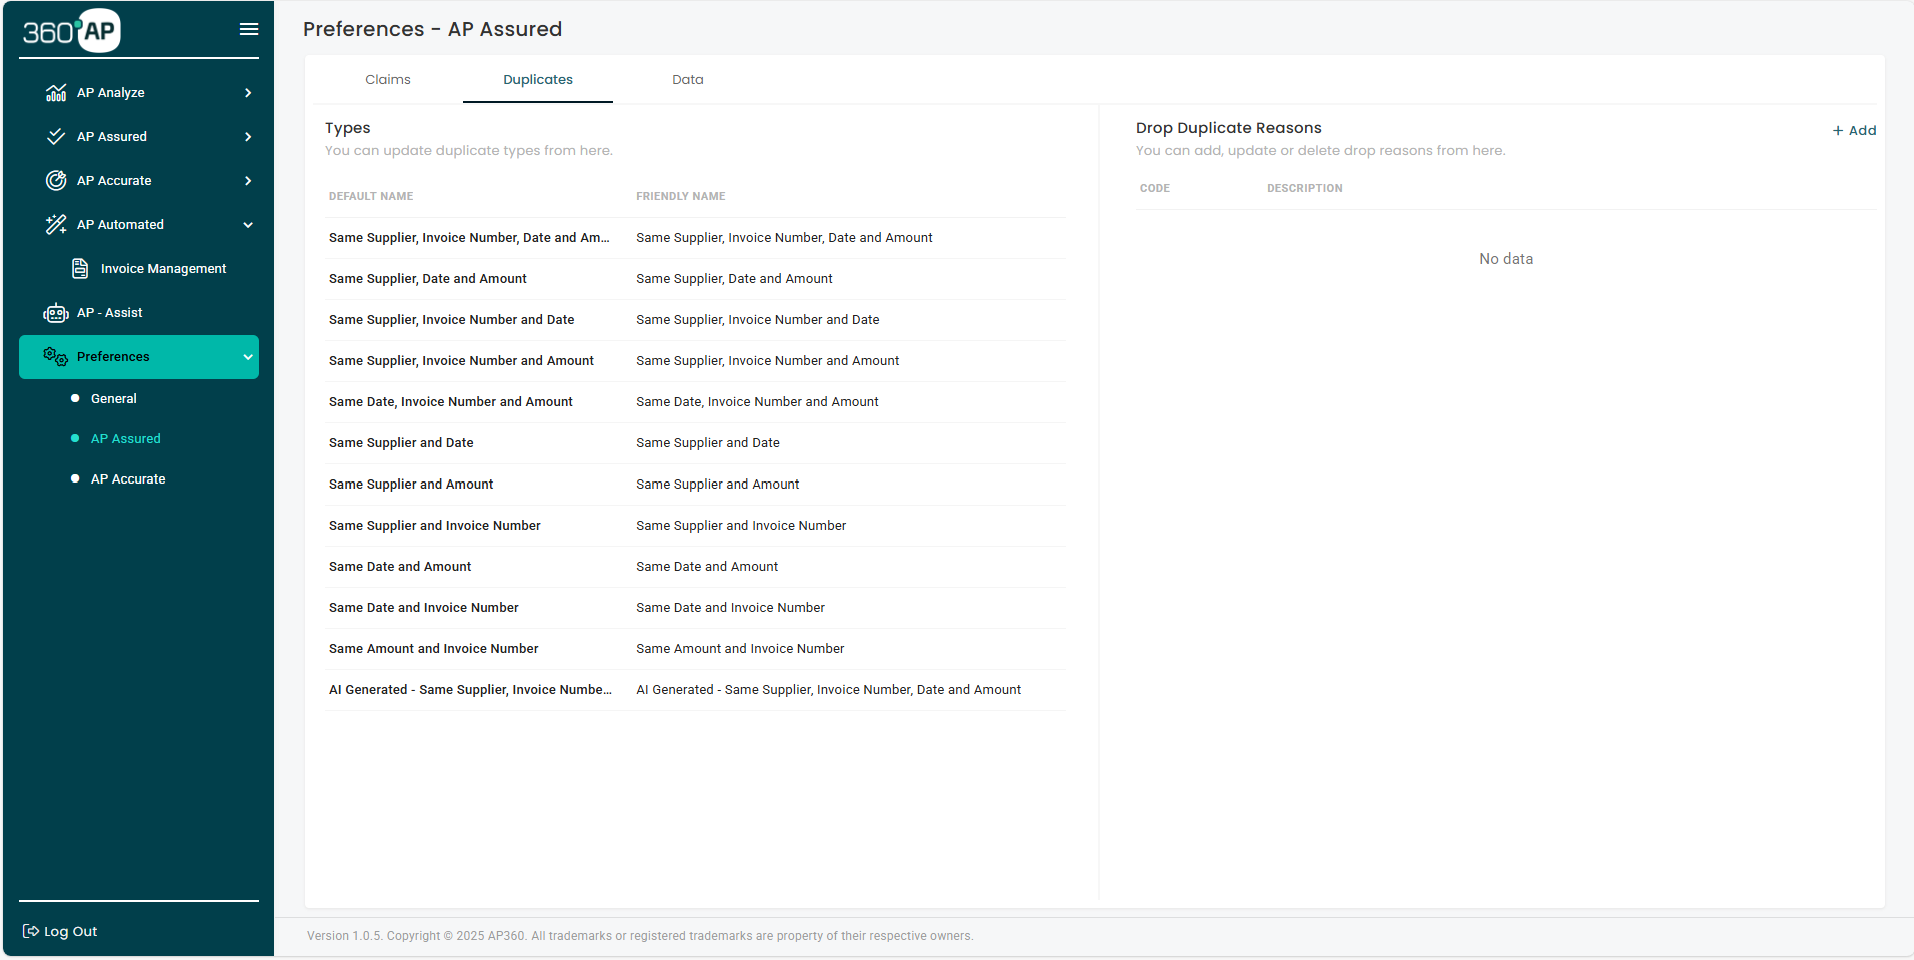This screenshot has width=1914, height=960.
Task: Select the AP Assured preferences bullet option
Action: [125, 438]
